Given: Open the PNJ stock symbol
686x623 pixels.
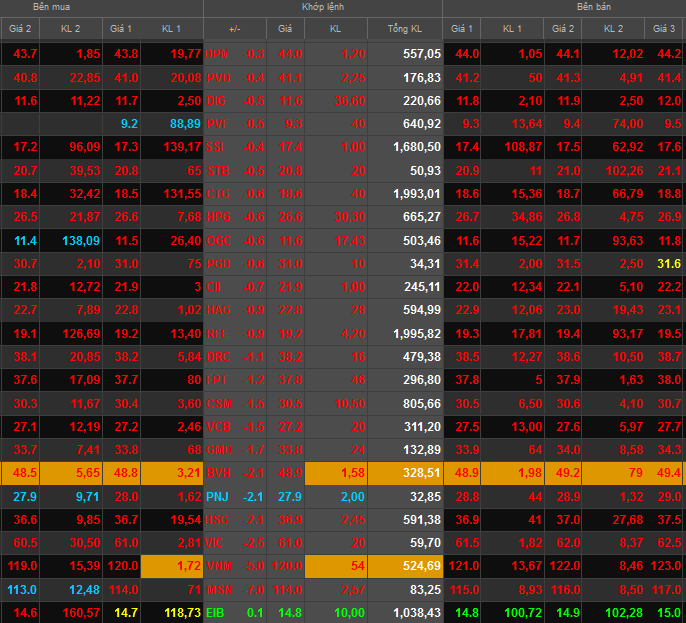Looking at the screenshot, I should [218, 497].
